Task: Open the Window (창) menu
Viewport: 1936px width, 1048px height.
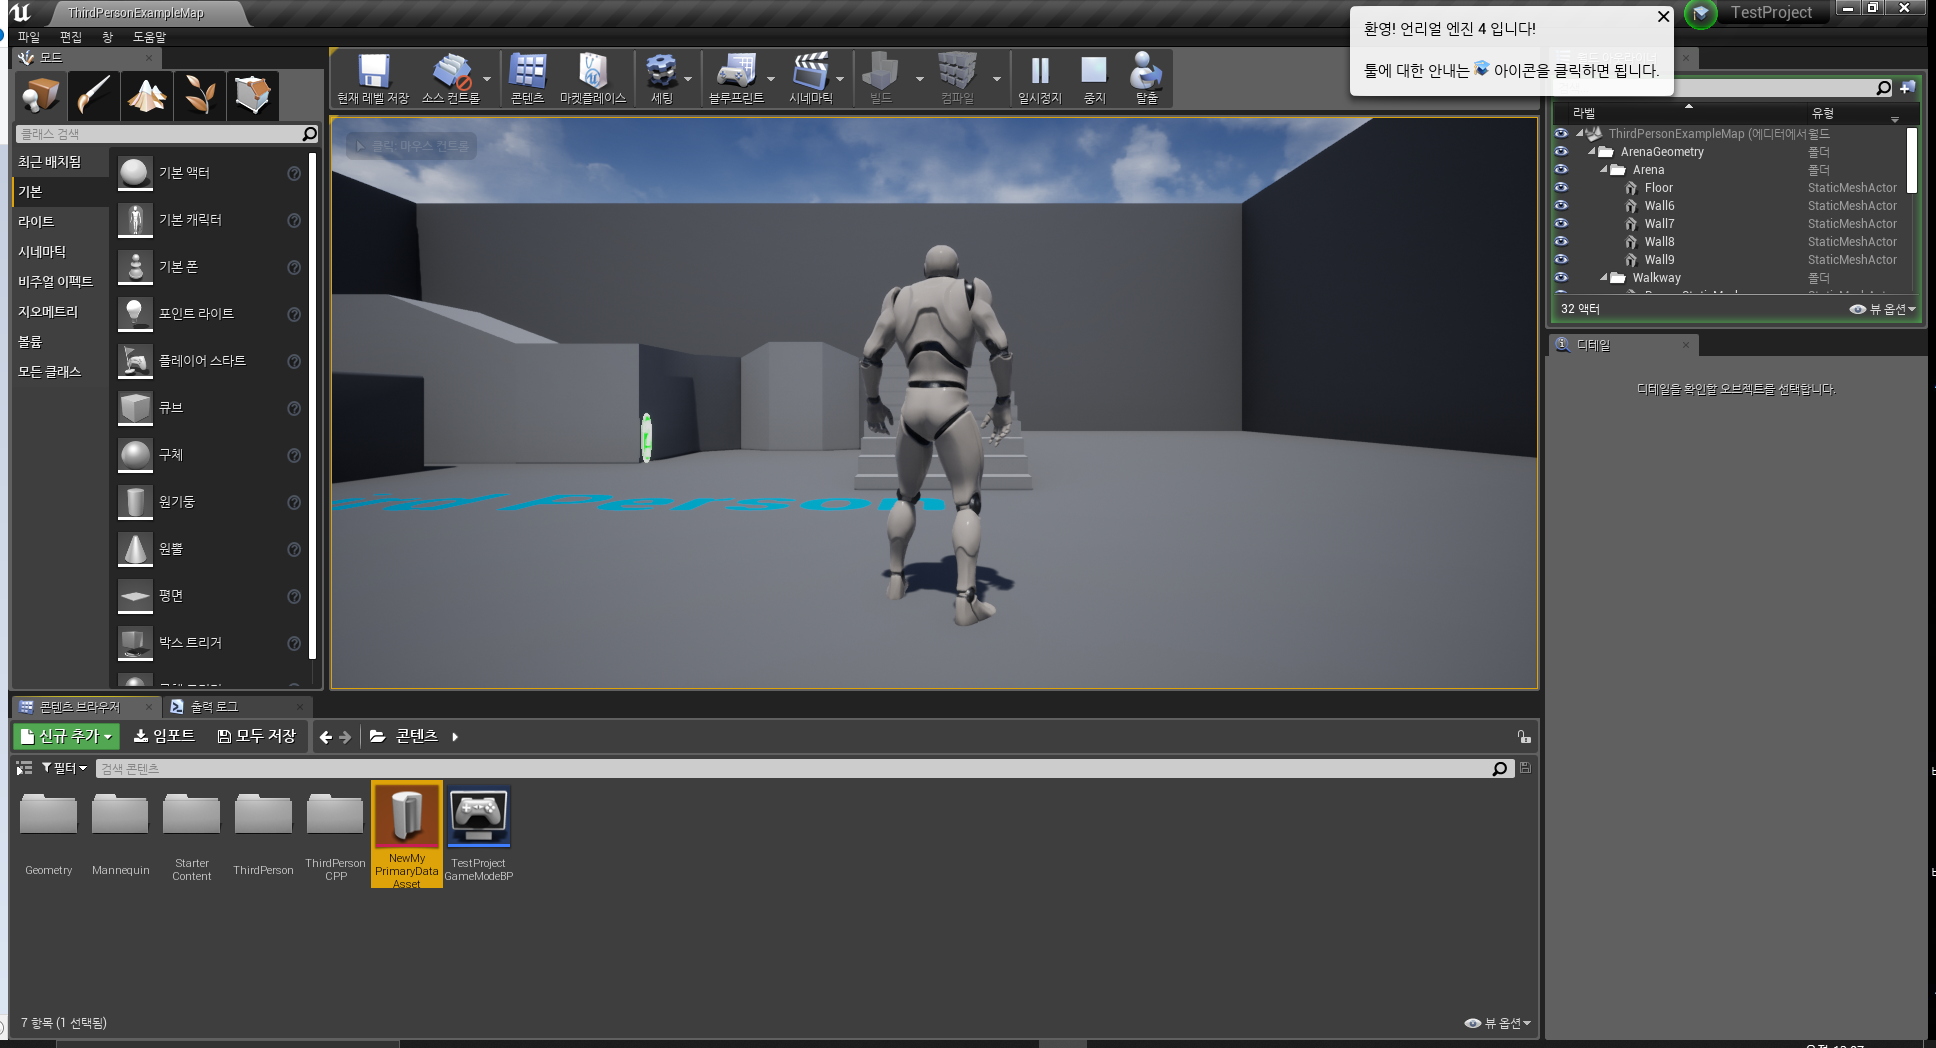Action: click(x=108, y=37)
